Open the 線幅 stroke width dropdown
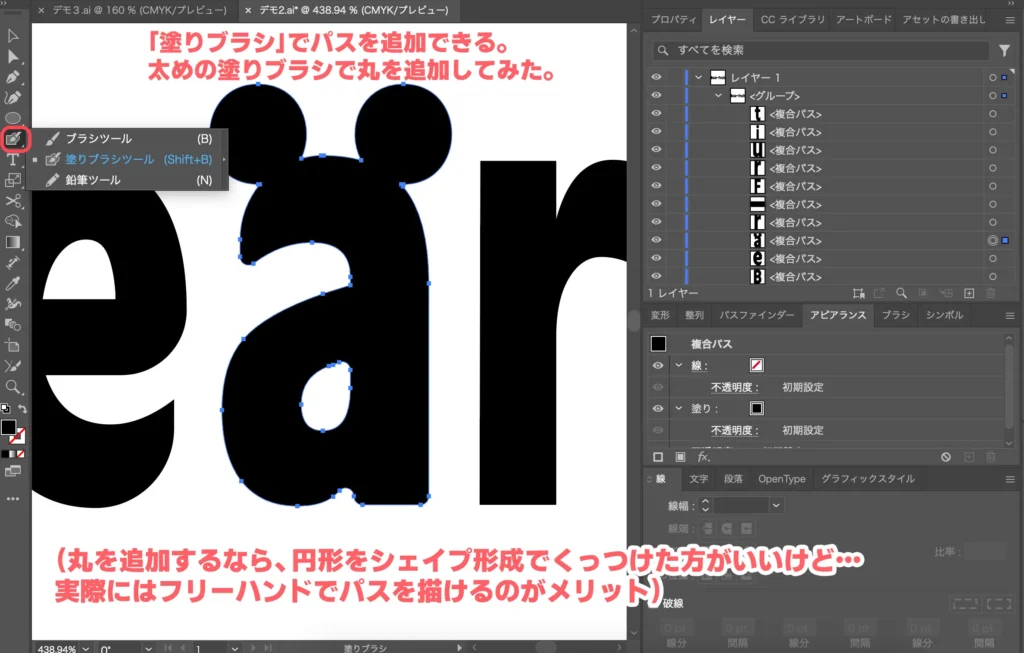The image size is (1024, 653). coord(776,506)
